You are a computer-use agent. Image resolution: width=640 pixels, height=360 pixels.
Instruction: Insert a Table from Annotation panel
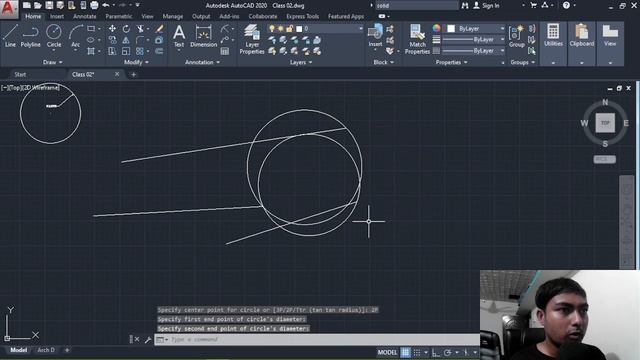coord(225,51)
